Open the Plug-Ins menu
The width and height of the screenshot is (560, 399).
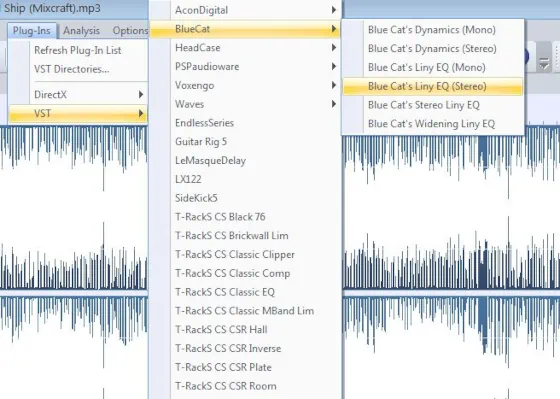point(31,31)
